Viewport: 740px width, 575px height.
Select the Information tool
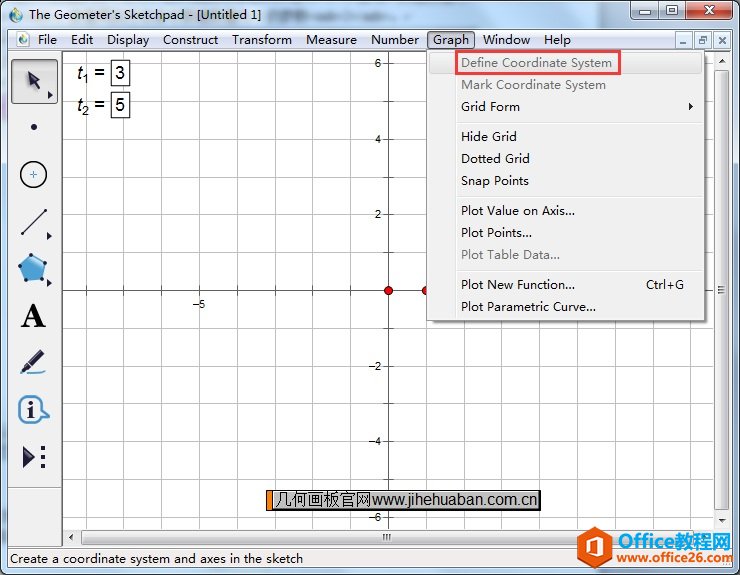[33, 409]
